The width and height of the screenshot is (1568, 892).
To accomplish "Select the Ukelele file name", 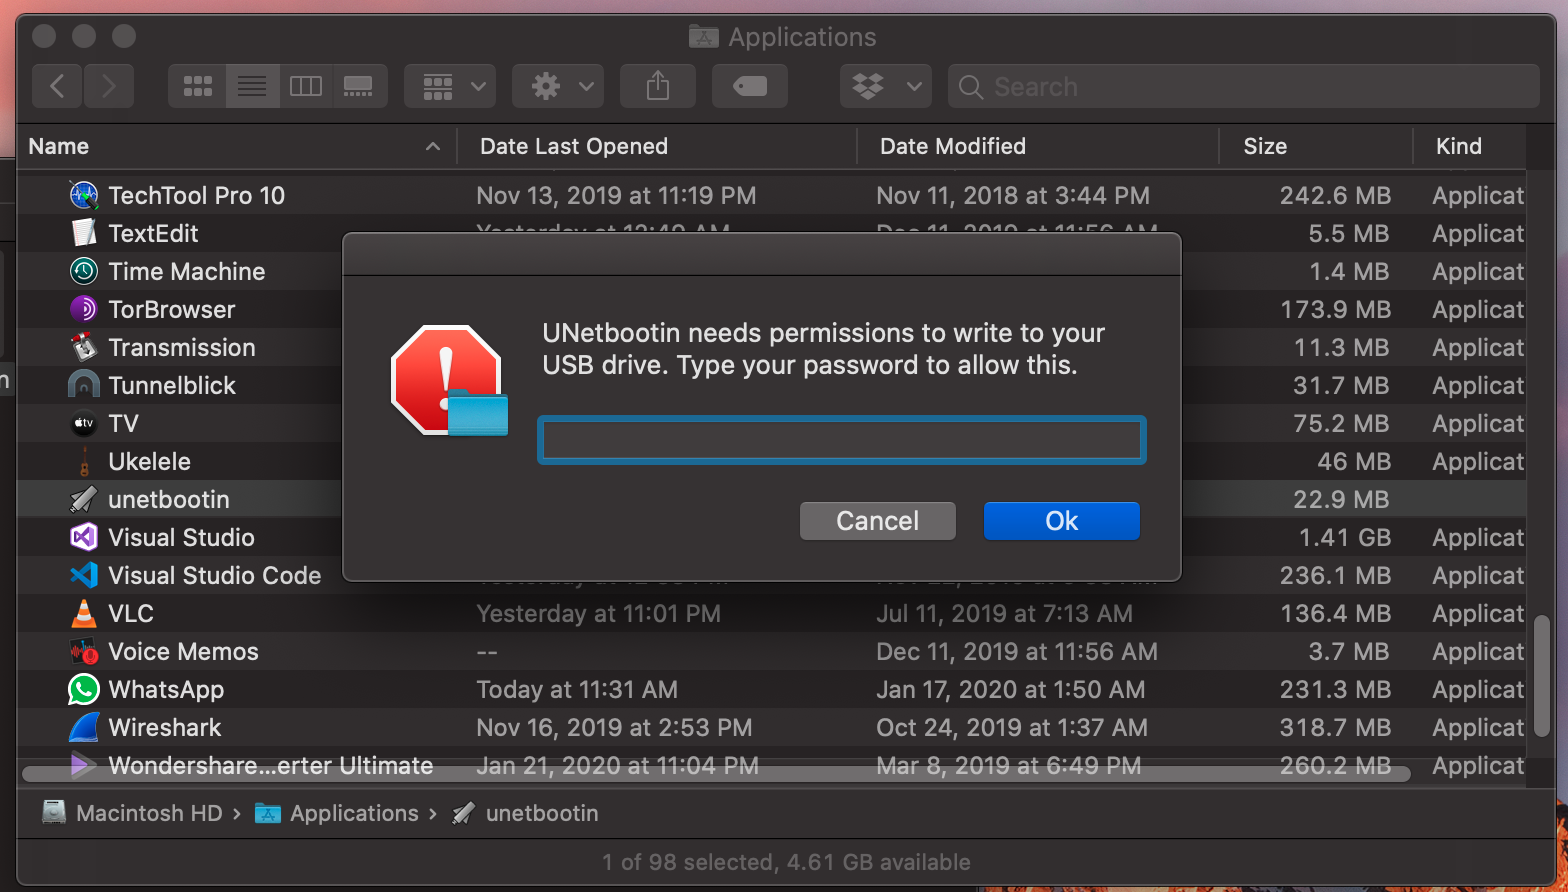I will pos(149,461).
